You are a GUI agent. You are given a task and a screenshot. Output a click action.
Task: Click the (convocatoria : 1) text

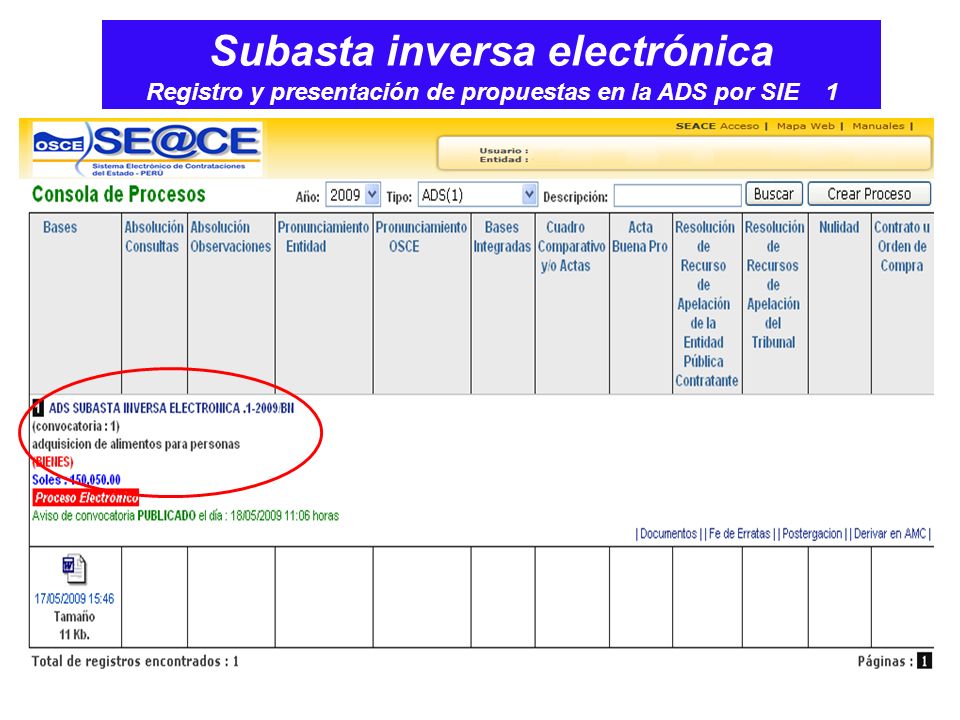point(76,426)
